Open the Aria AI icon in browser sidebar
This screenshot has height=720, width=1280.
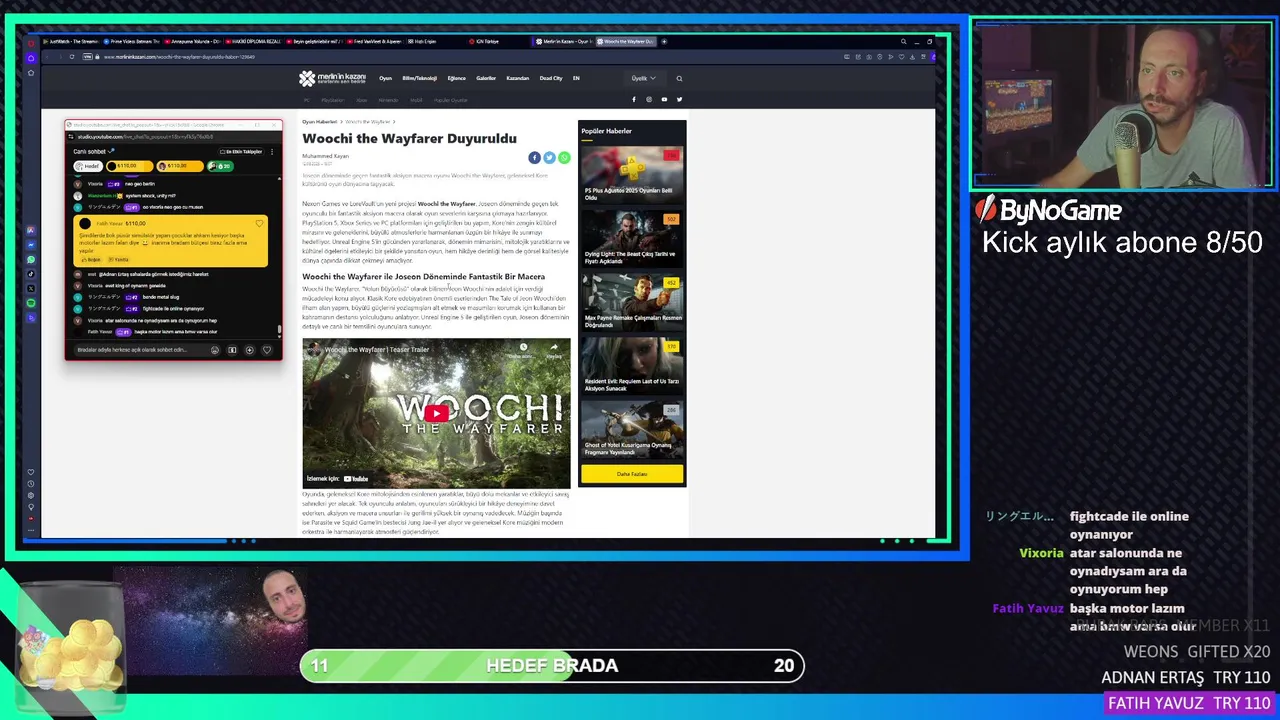(31, 230)
